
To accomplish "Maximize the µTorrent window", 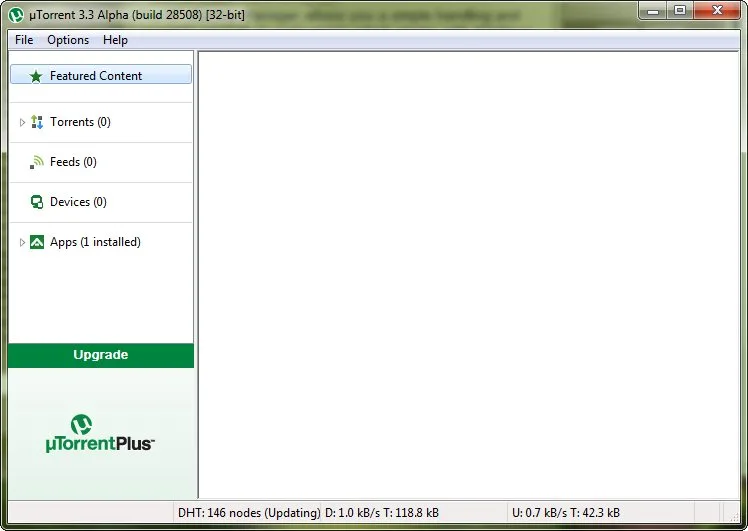I will click(x=680, y=11).
